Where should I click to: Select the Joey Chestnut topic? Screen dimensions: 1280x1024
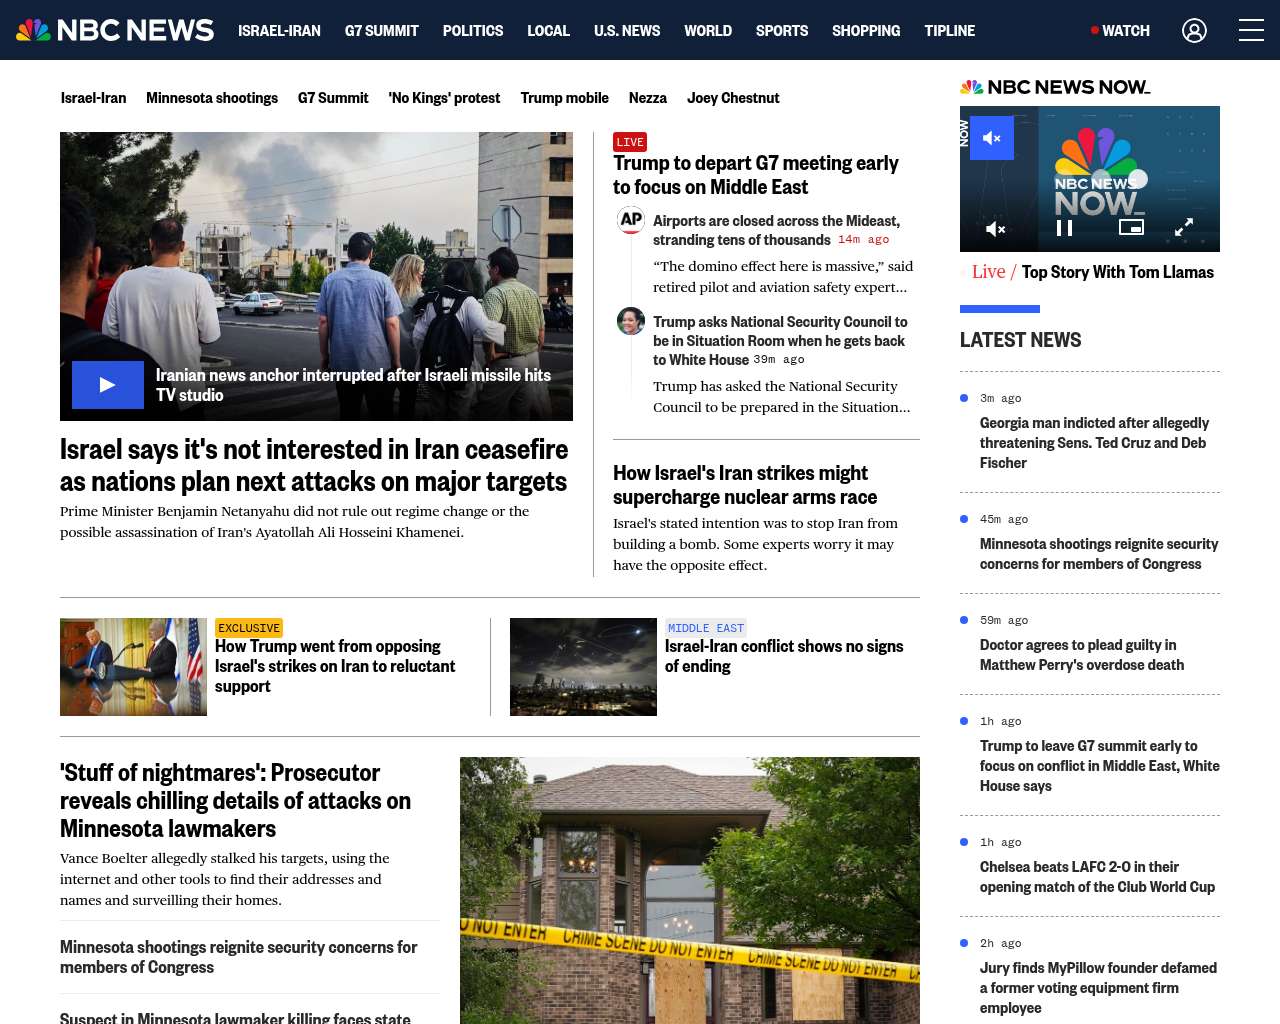tap(733, 98)
